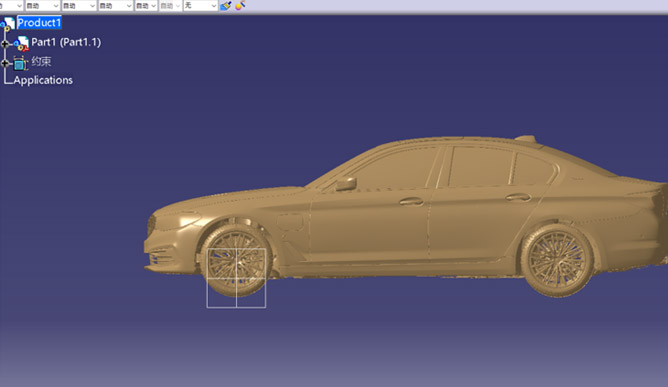This screenshot has height=387, width=668.
Task: Expand the Part1 (Part1.1) node
Action: (x=5, y=44)
